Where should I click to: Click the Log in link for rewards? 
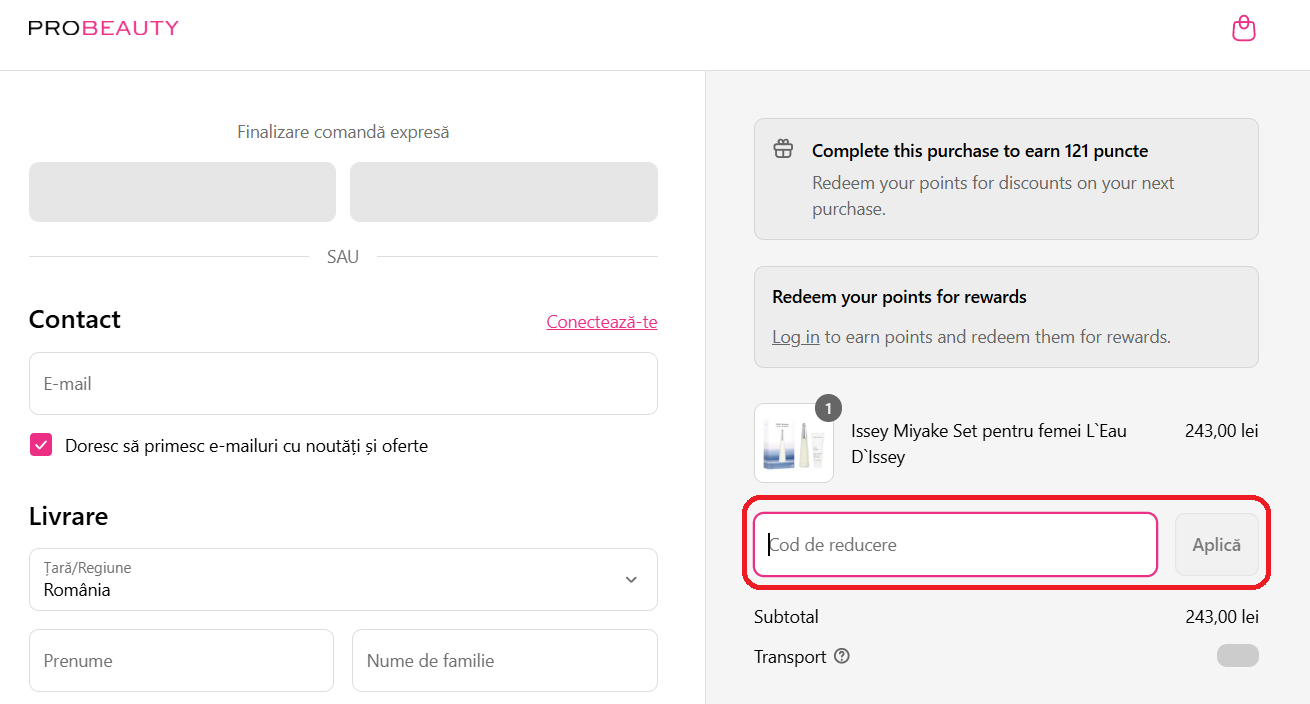pyautogui.click(x=795, y=337)
